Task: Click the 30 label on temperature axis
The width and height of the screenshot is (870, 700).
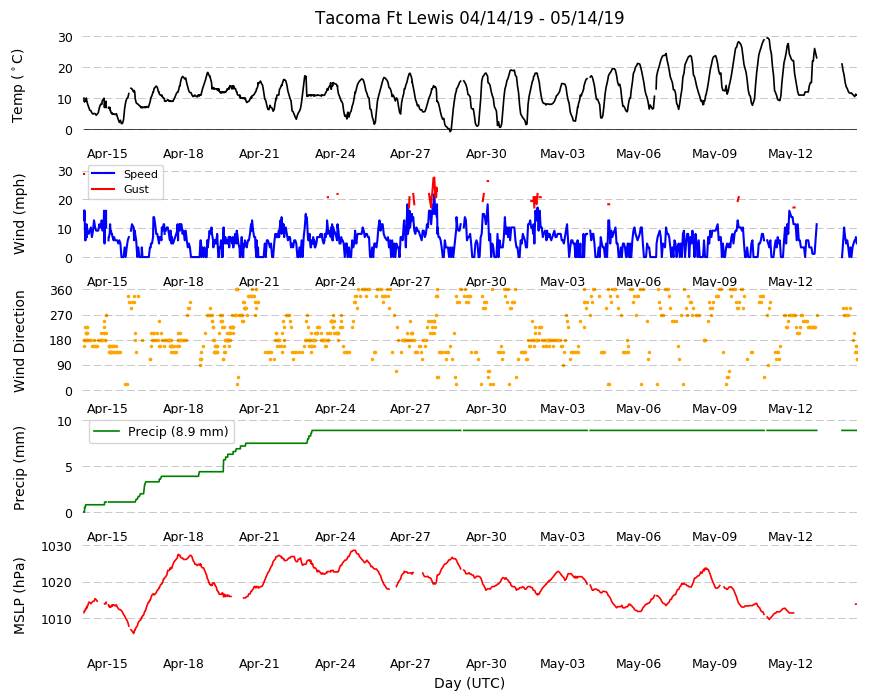Action: 65,37
